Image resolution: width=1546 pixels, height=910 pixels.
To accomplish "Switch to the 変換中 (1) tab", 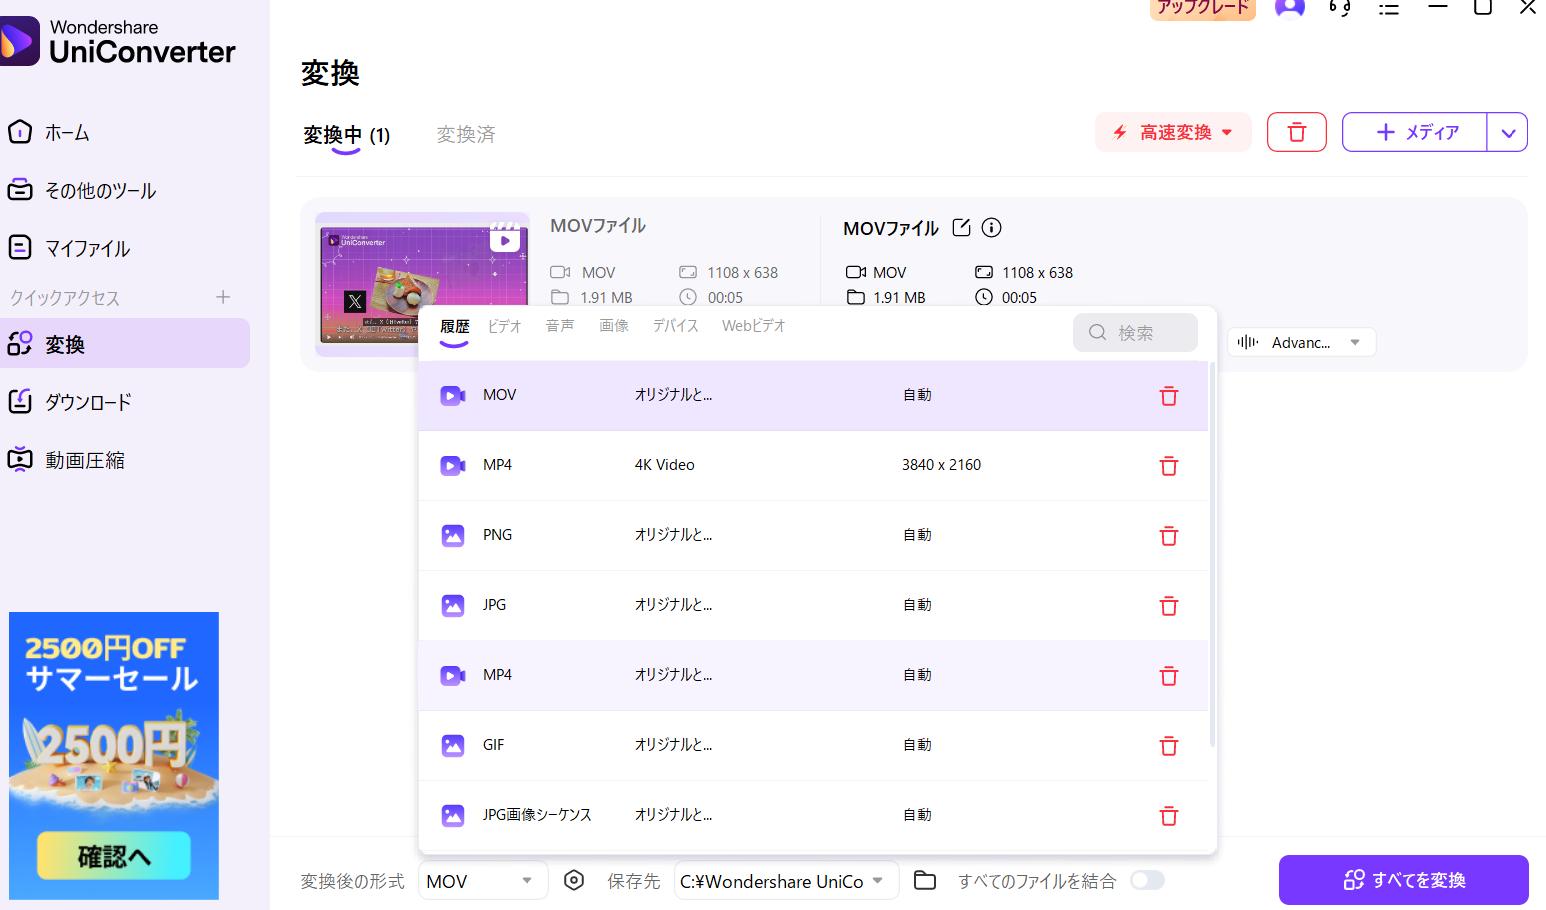I will coord(346,135).
